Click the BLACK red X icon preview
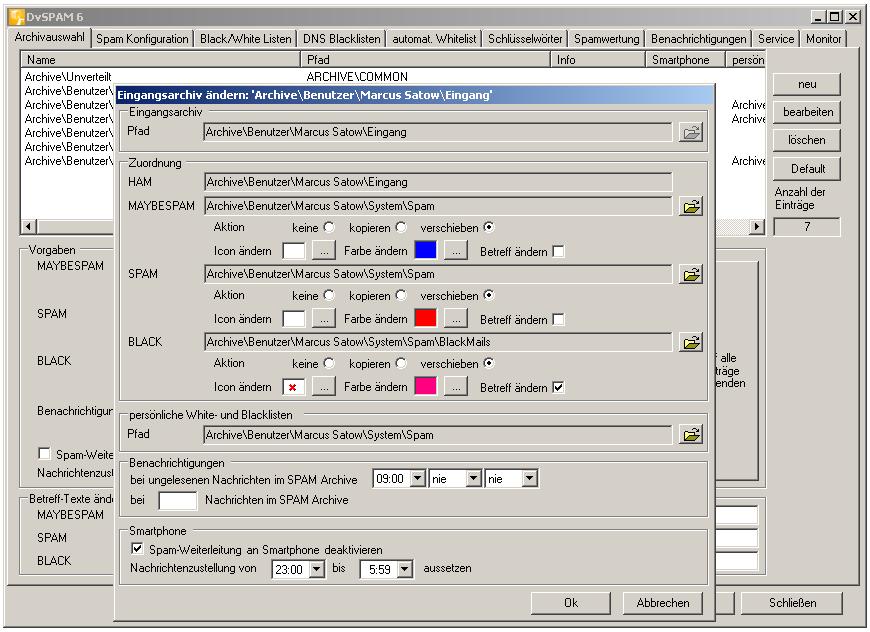This screenshot has height=632, width=870. pos(294,387)
